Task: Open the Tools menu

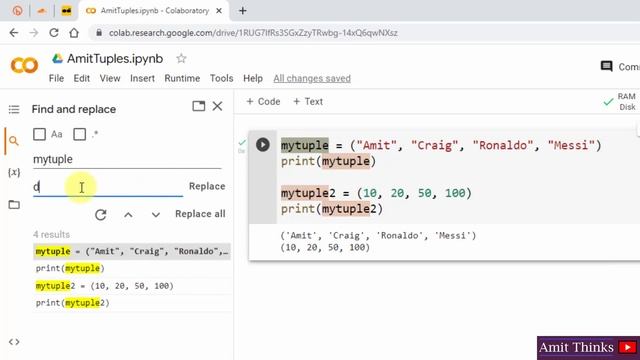Action: pyautogui.click(x=222, y=78)
